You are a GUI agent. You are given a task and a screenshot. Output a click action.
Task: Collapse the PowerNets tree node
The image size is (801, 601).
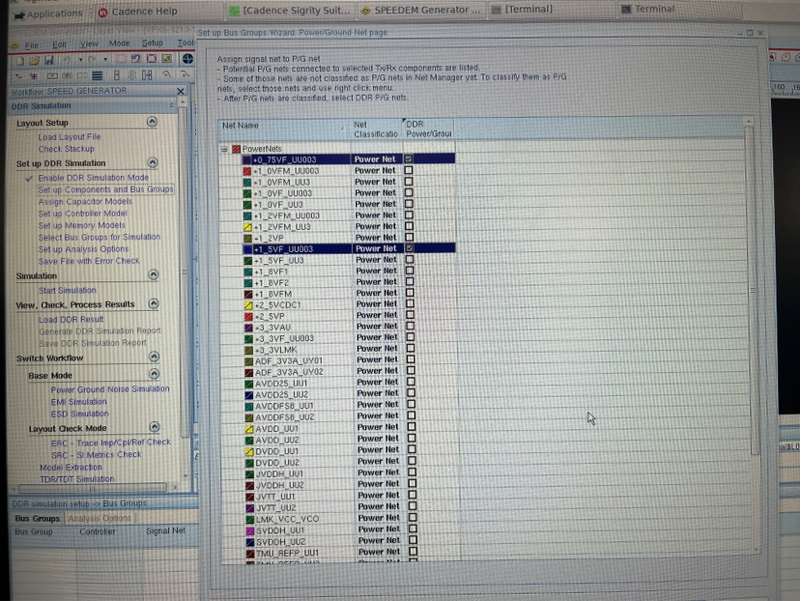coord(225,148)
